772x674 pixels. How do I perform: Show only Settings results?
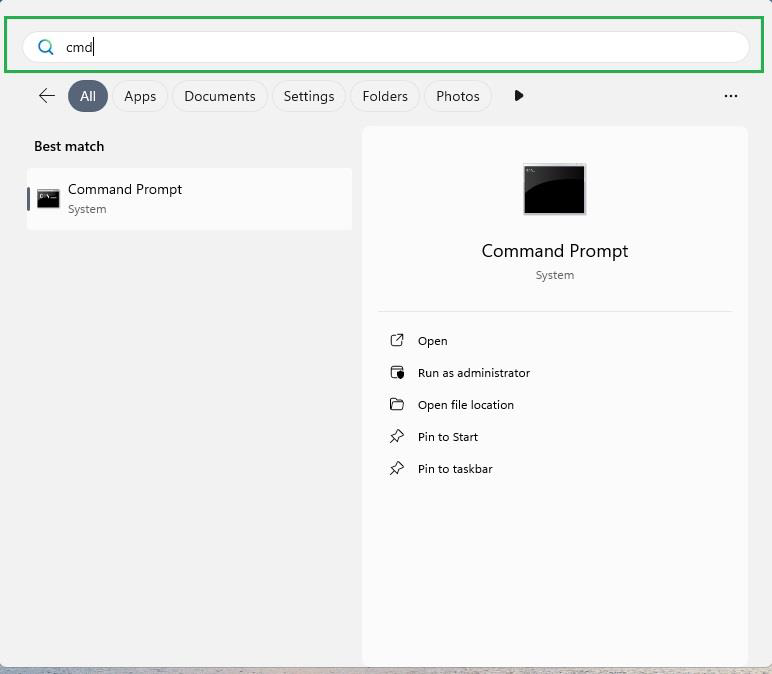308,96
